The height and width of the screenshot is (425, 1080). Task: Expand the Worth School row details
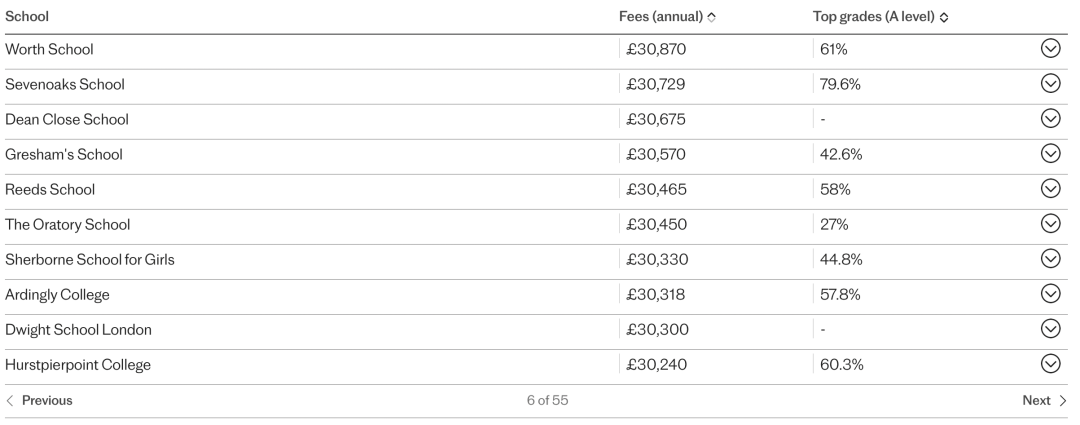pyautogui.click(x=1050, y=48)
